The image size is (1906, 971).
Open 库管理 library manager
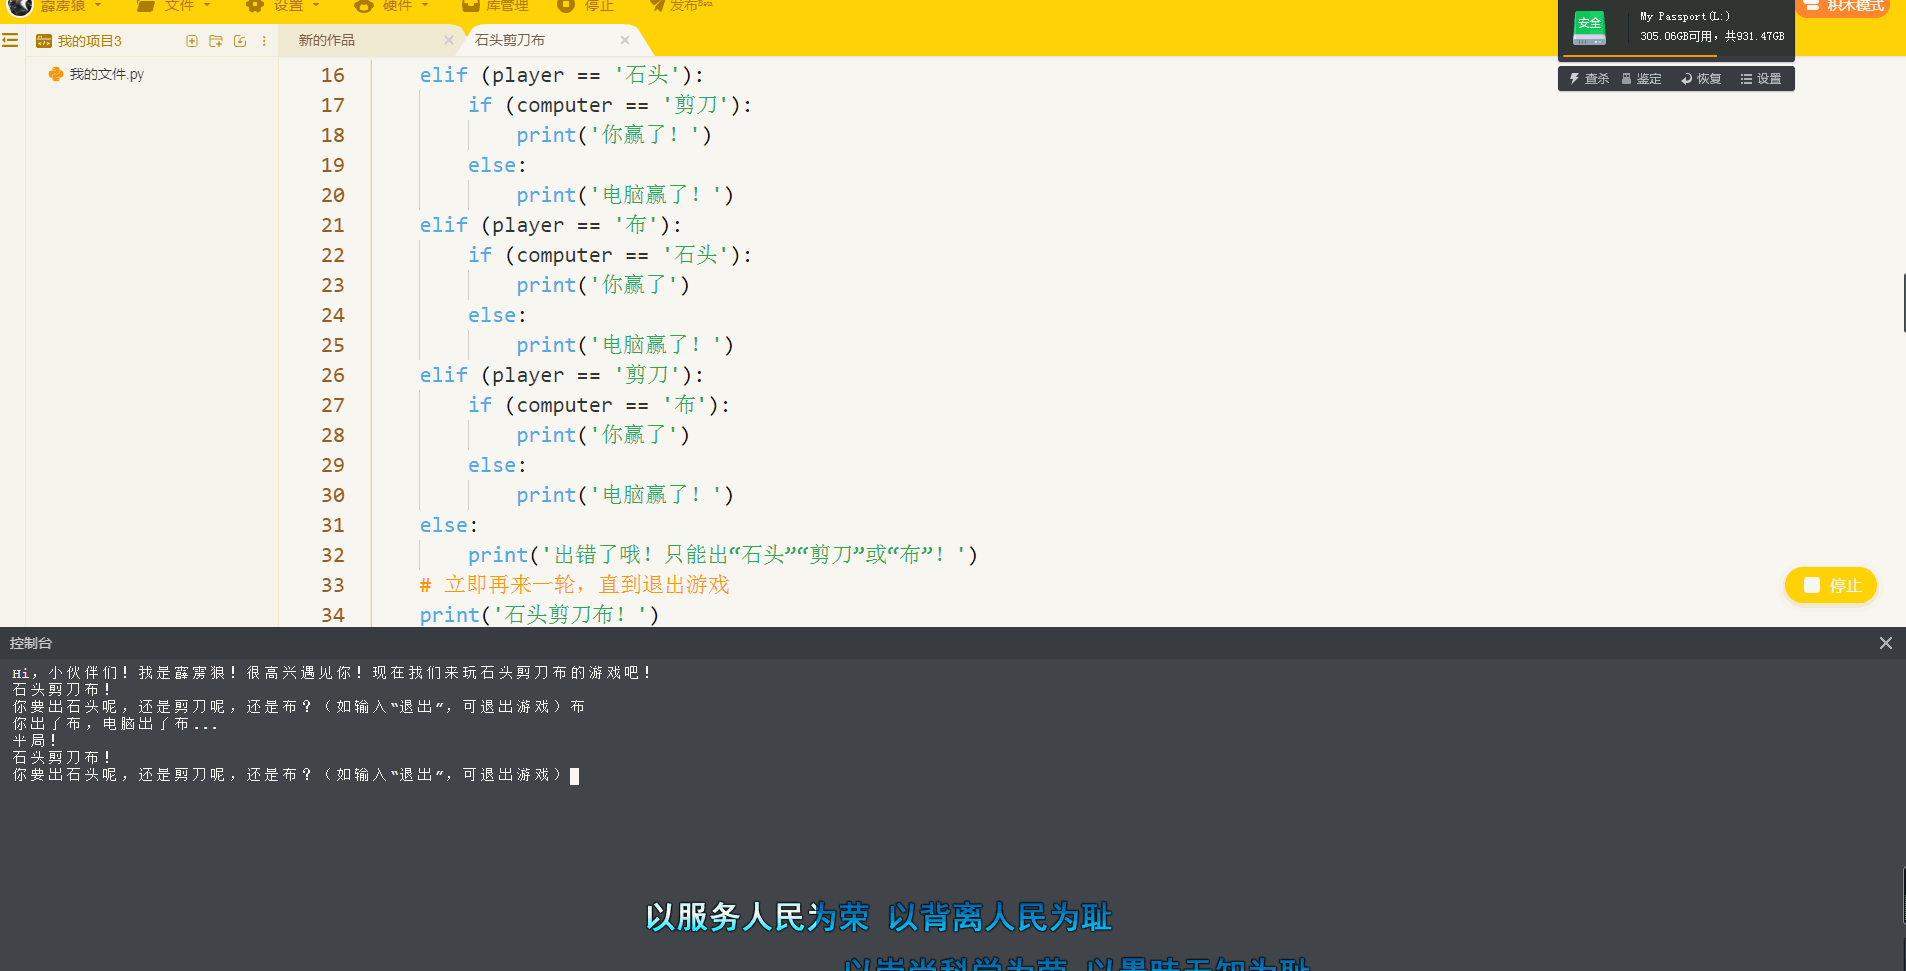[496, 6]
